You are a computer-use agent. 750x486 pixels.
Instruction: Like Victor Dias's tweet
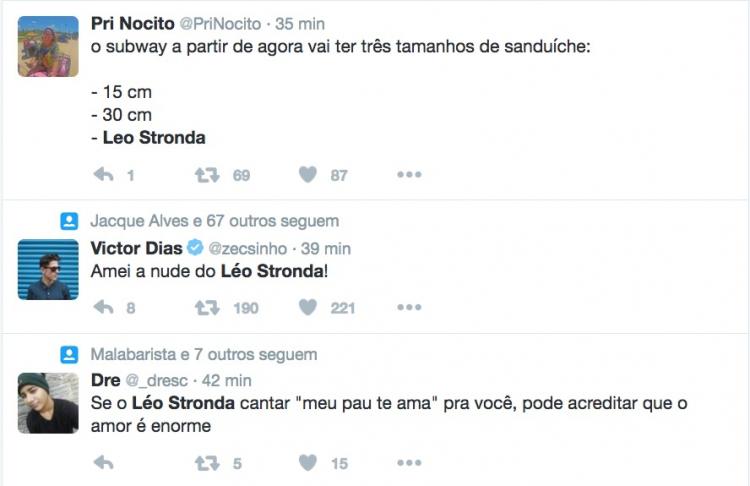308,308
